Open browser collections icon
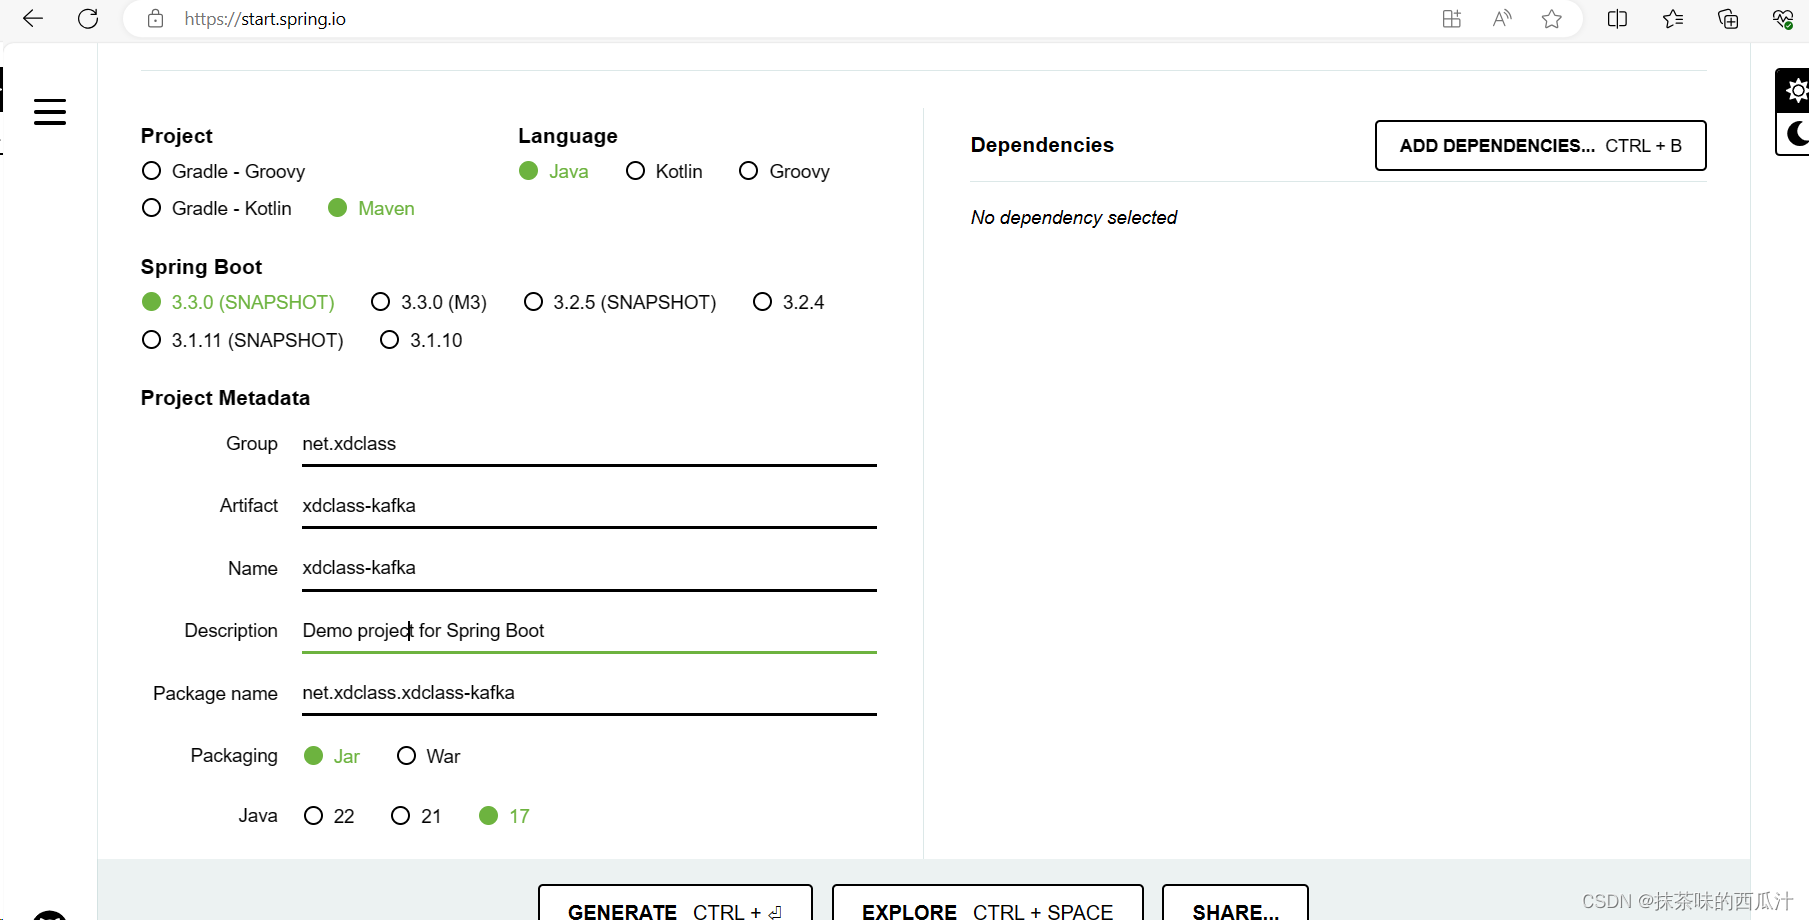 tap(1728, 19)
